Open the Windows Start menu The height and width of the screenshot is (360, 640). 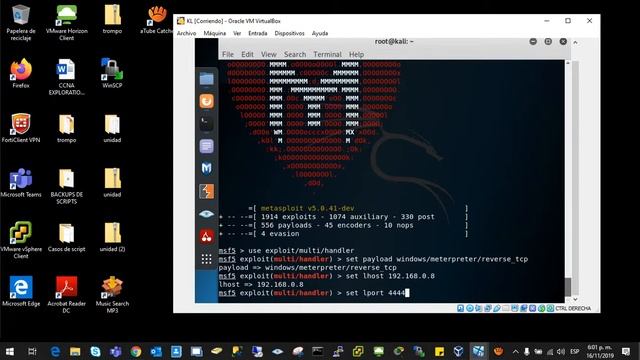click(x=10, y=351)
